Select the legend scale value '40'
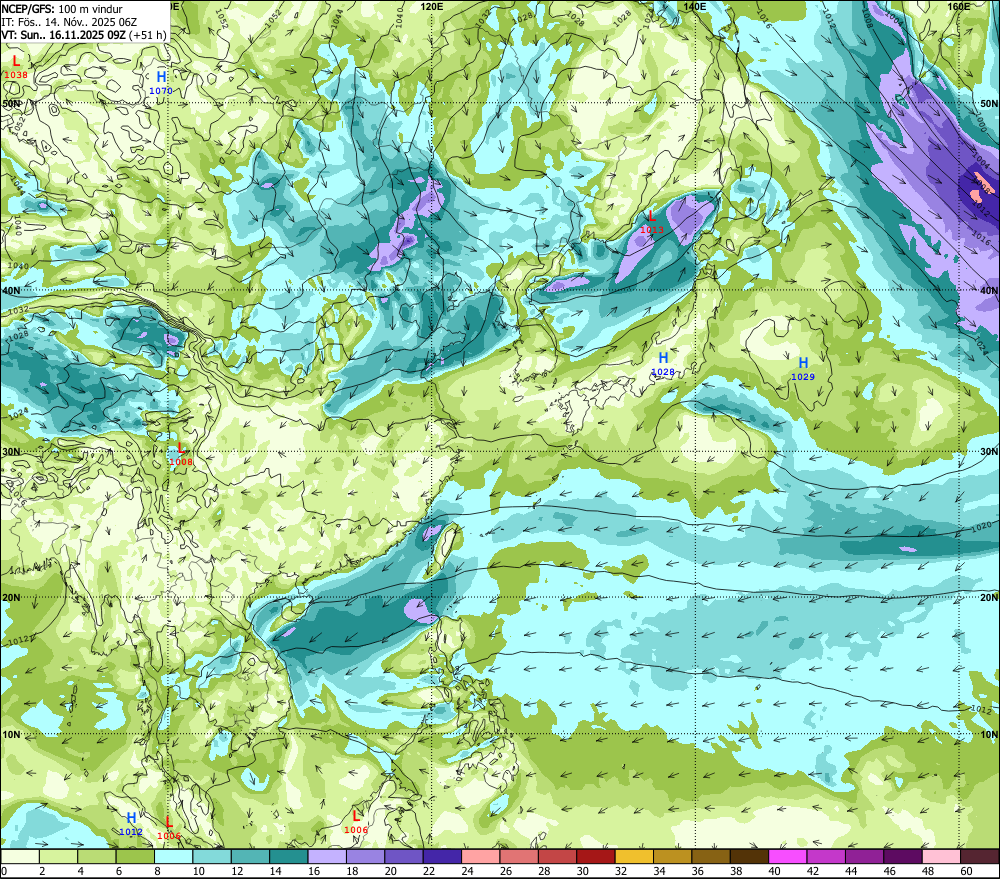 coord(774,871)
